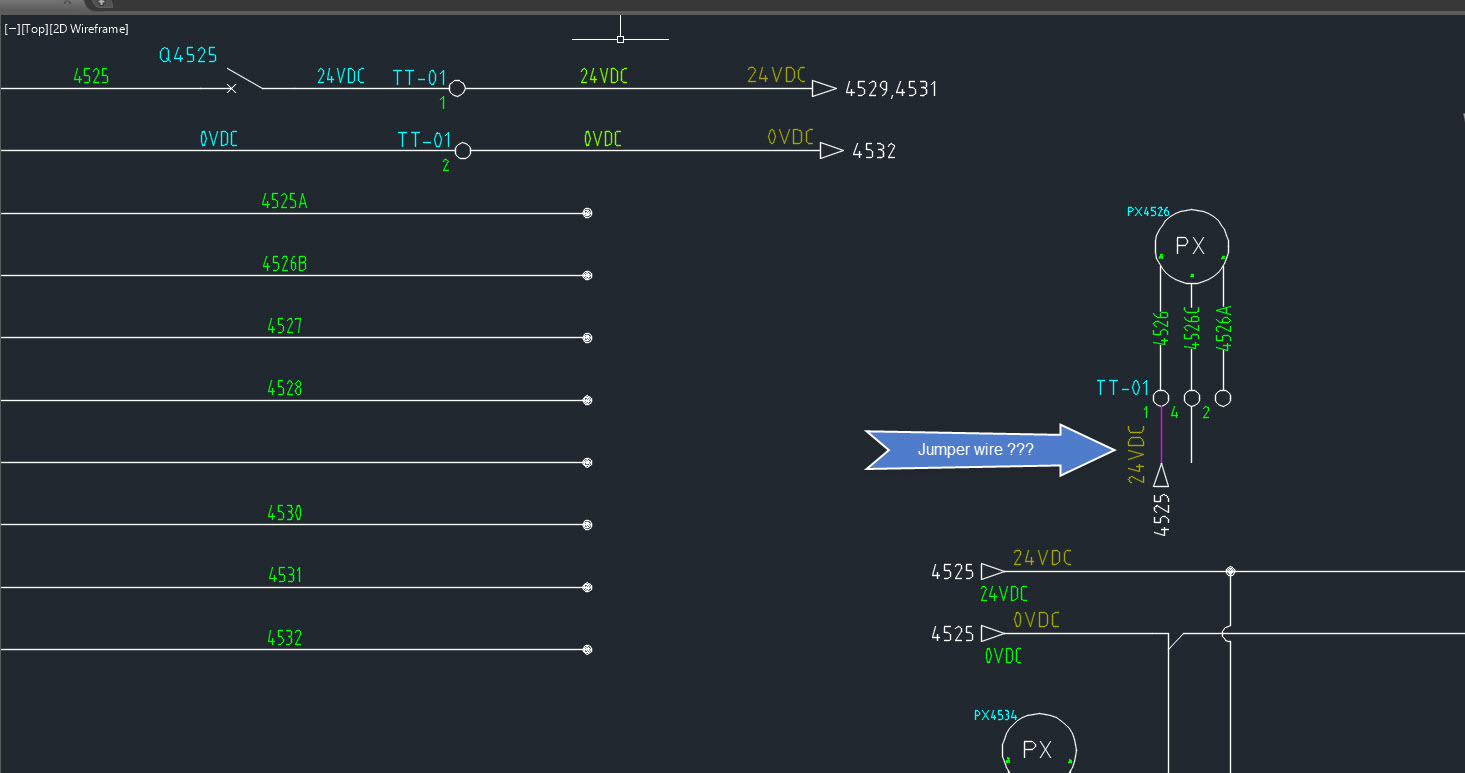This screenshot has width=1465, height=773.
Task: Click the 4532 wire destination arrow
Action: (x=831, y=150)
